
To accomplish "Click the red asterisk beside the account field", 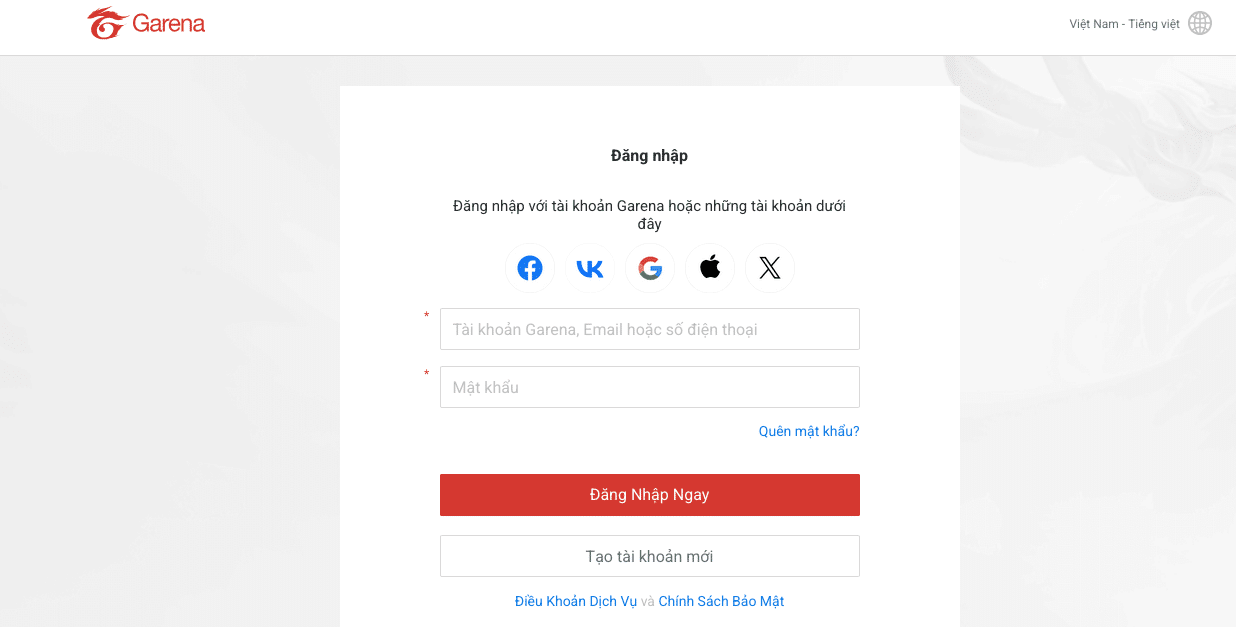I will tap(426, 316).
